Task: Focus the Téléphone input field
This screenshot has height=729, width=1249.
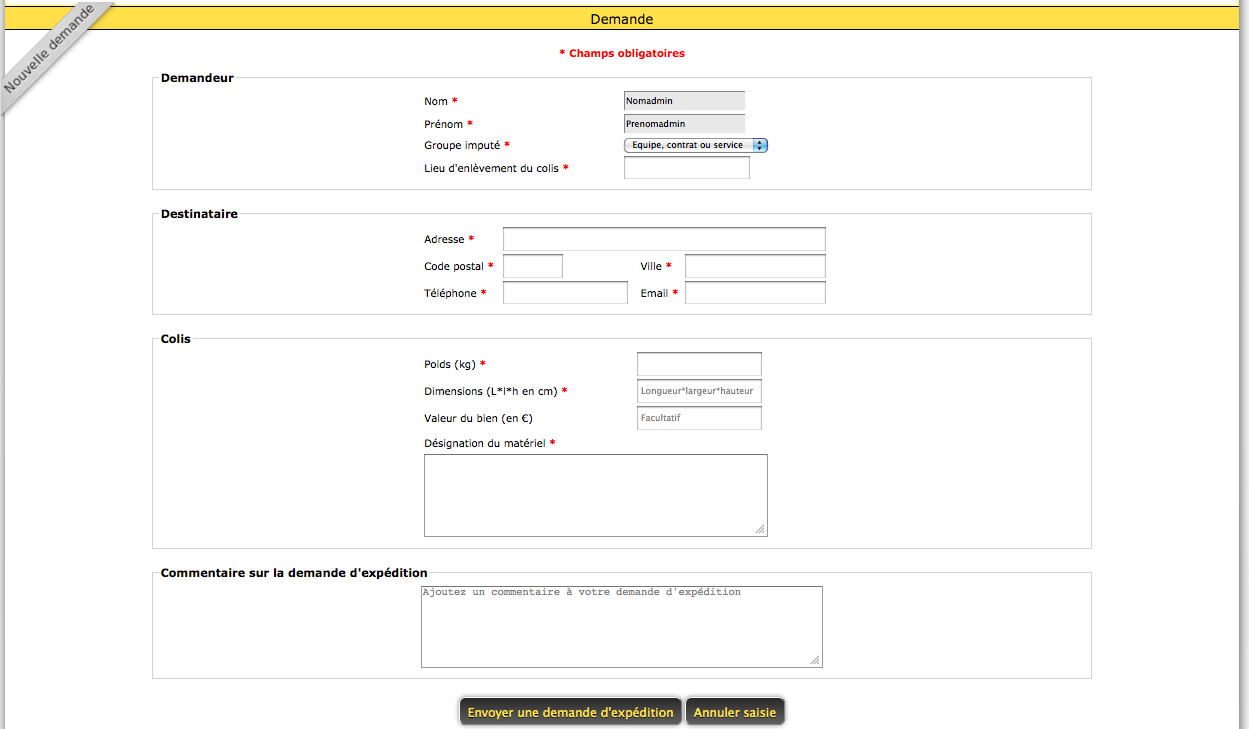Action: 565,293
